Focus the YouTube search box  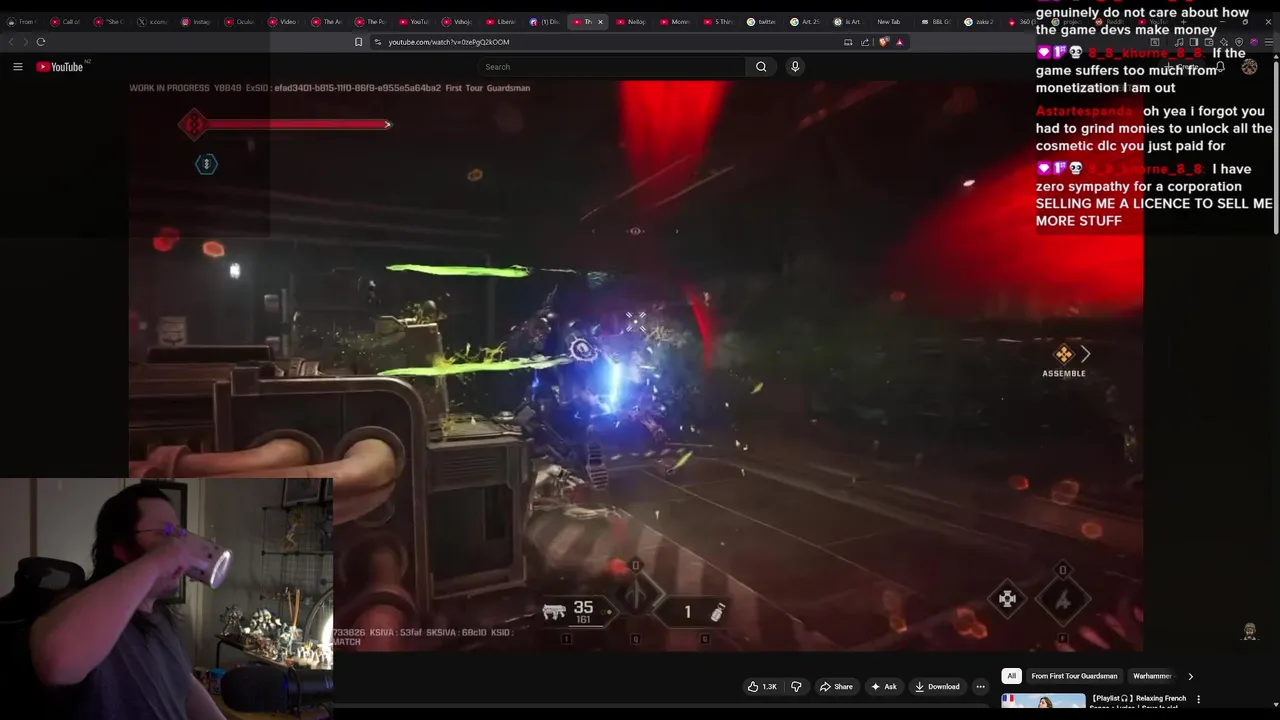[x=612, y=67]
